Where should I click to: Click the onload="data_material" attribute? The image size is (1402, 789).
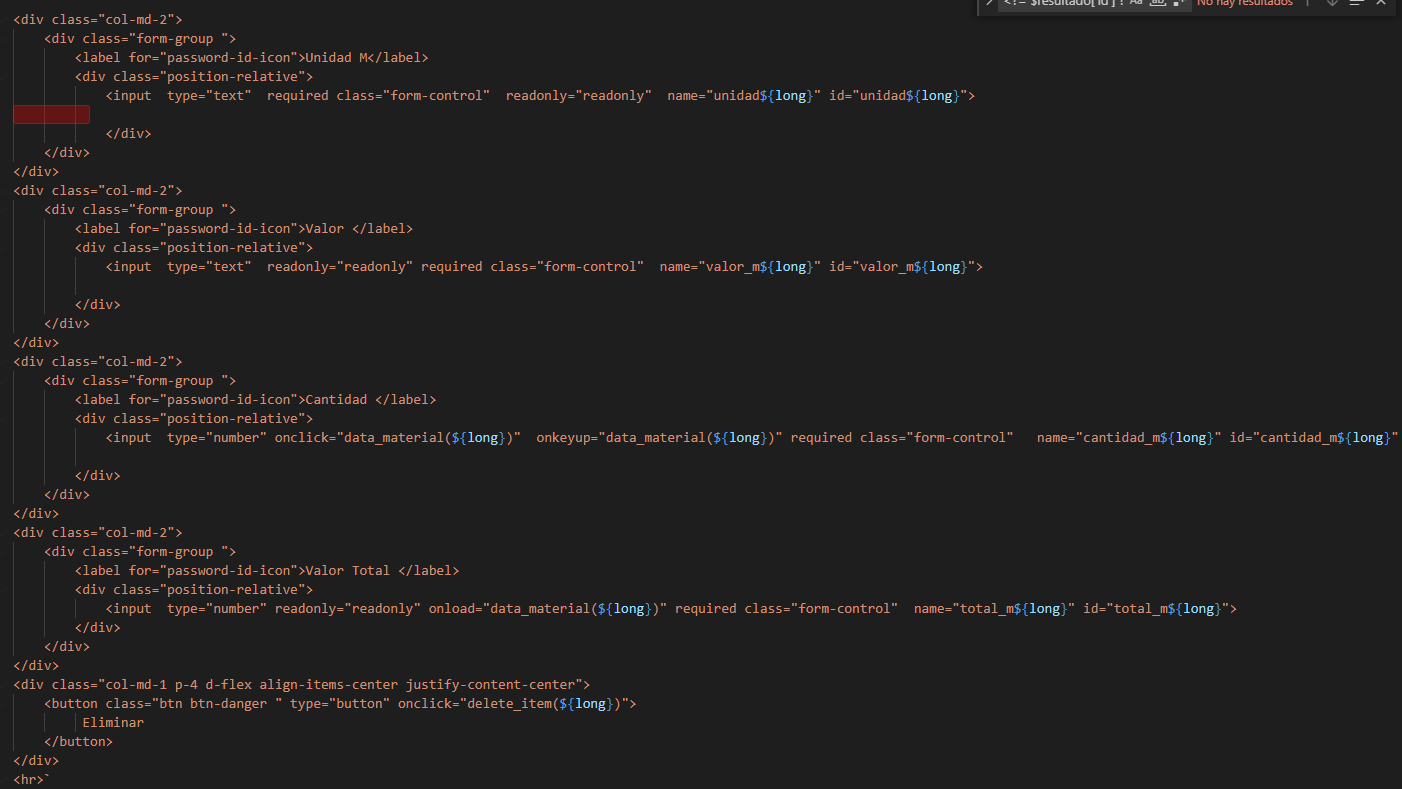tap(548, 609)
